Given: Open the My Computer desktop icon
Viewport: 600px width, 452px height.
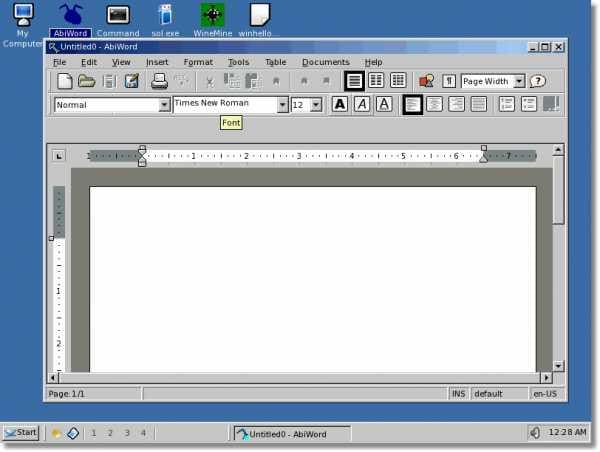Looking at the screenshot, I should 22,25.
